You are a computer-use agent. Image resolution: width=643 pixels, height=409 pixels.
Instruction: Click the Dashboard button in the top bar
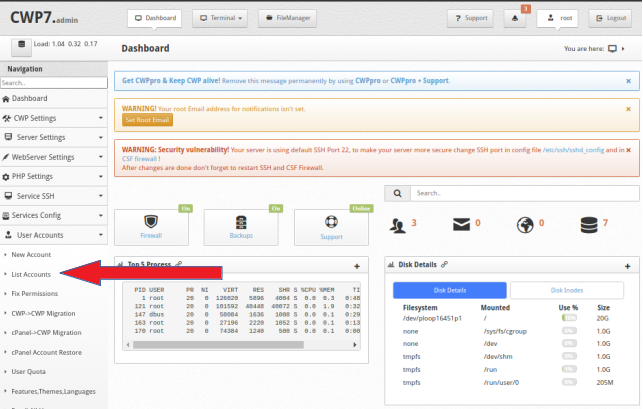click(x=155, y=18)
